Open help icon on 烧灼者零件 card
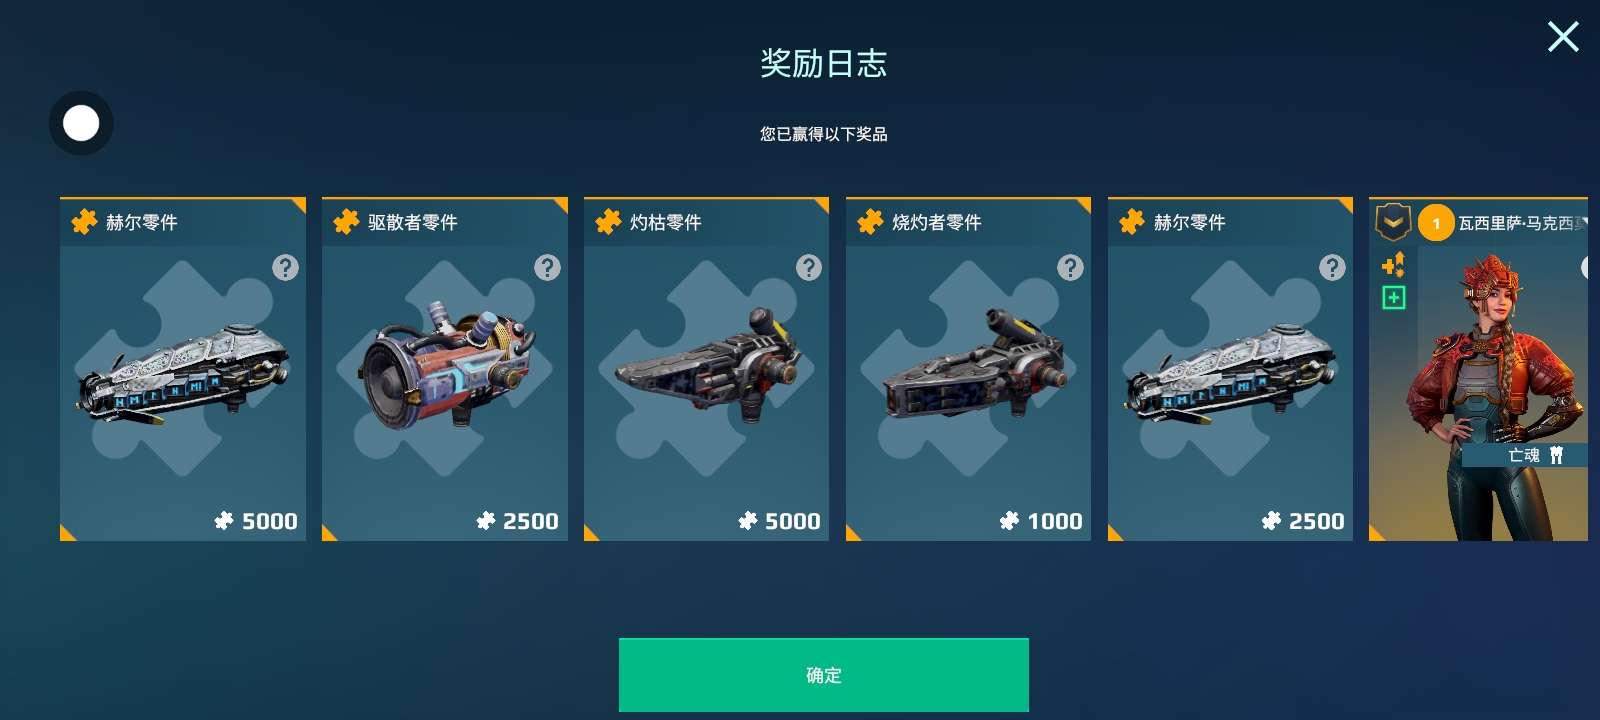 point(1071,267)
